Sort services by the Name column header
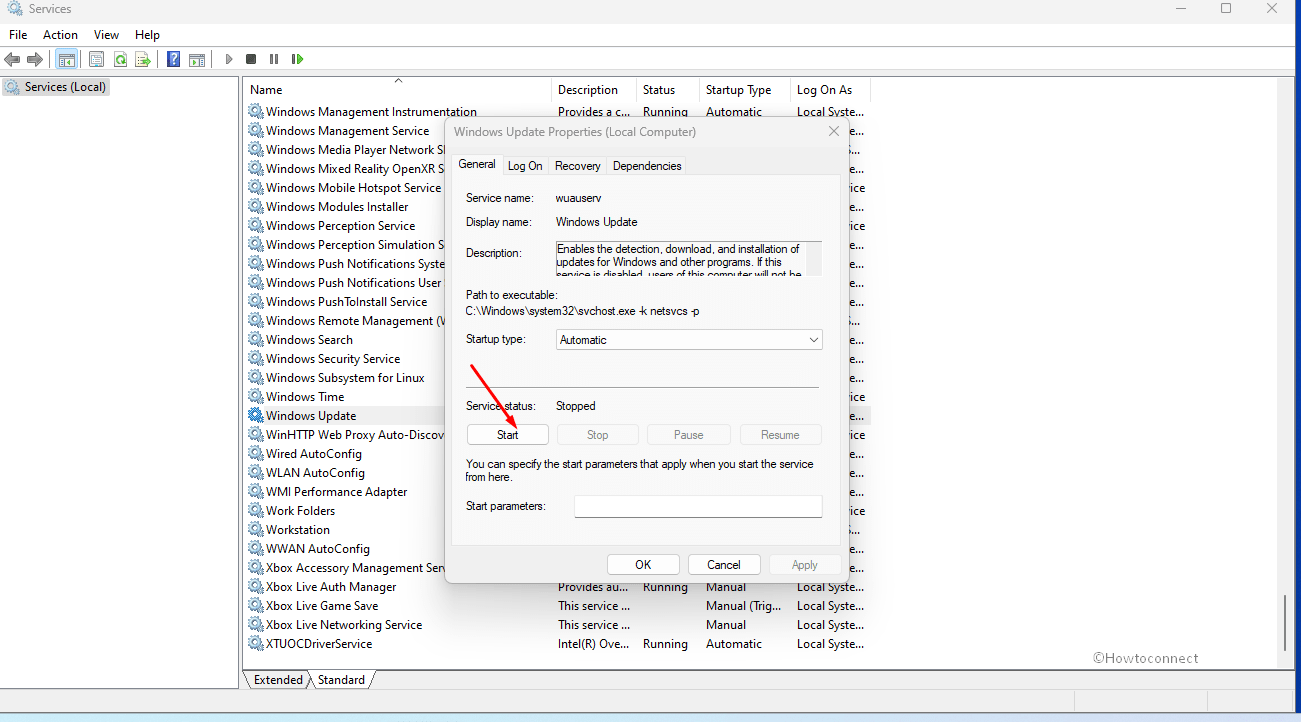 point(398,89)
